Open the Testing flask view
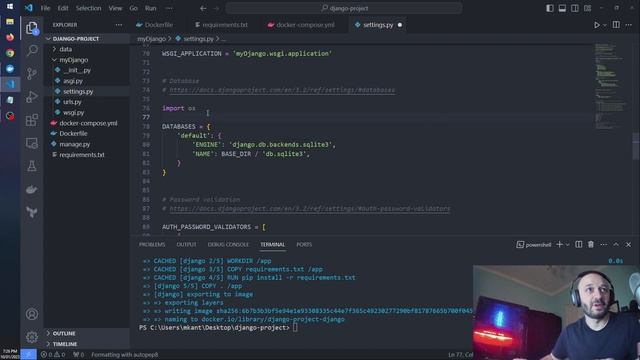This screenshot has width=640, height=360. click(x=32, y=166)
